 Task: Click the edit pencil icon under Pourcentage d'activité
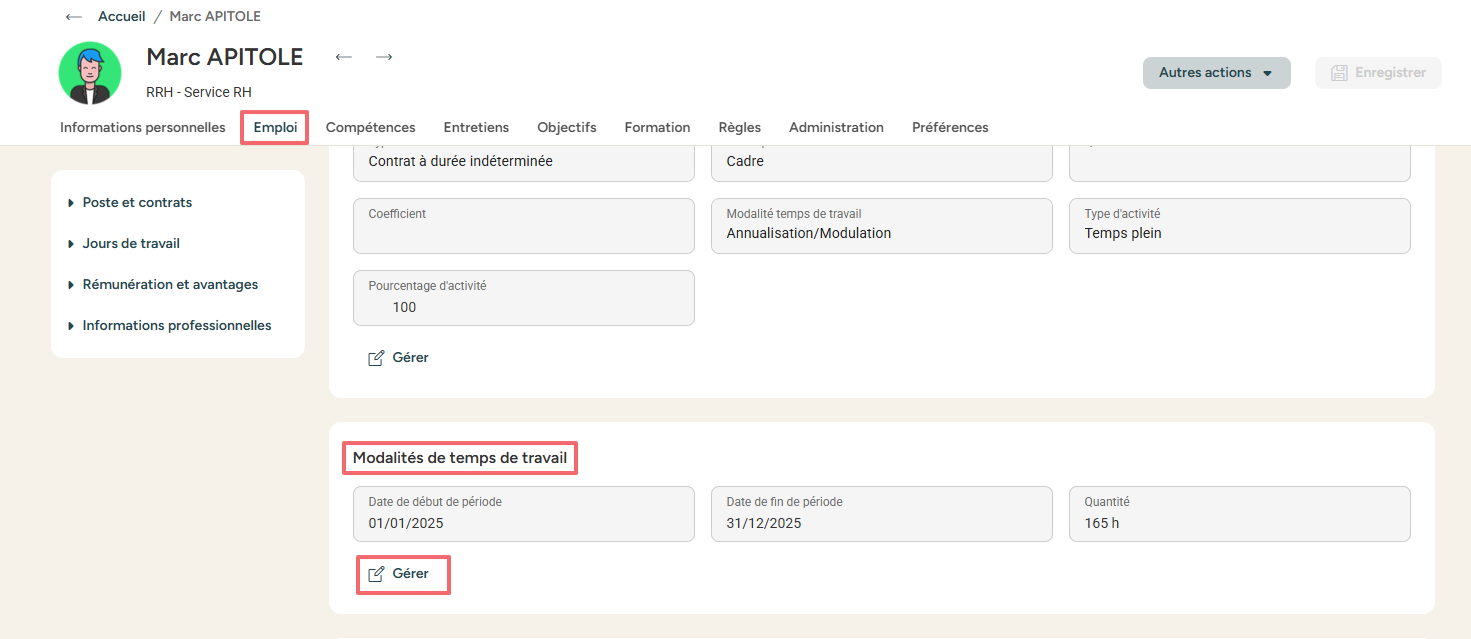point(377,358)
